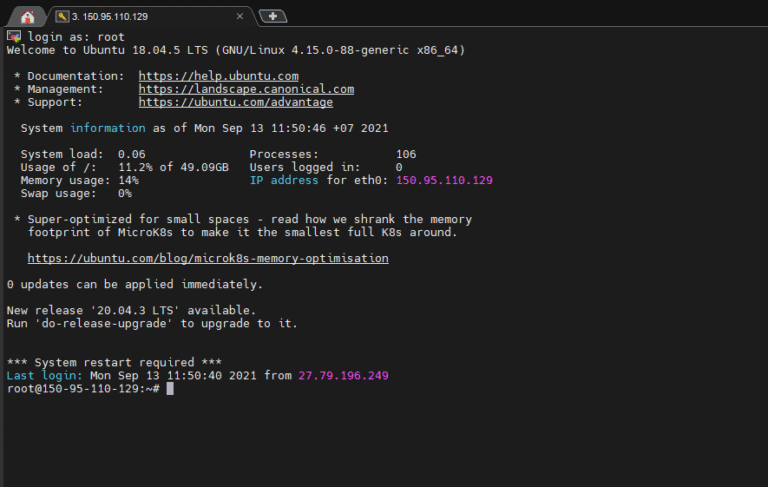Click the key icon on session tab
The height and width of the screenshot is (487, 768).
[x=62, y=17]
